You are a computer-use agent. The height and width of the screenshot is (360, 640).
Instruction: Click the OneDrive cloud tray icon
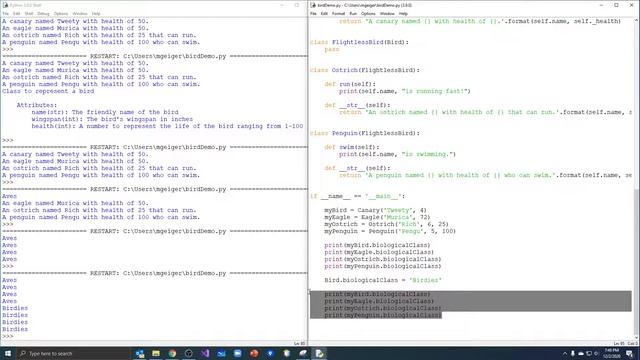pos(581,353)
